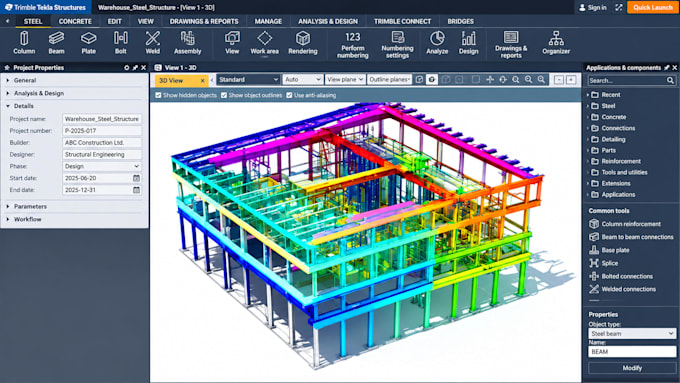The image size is (680, 383).
Task: Switch to the CONCRETE ribbon tab
Action: tap(75, 21)
